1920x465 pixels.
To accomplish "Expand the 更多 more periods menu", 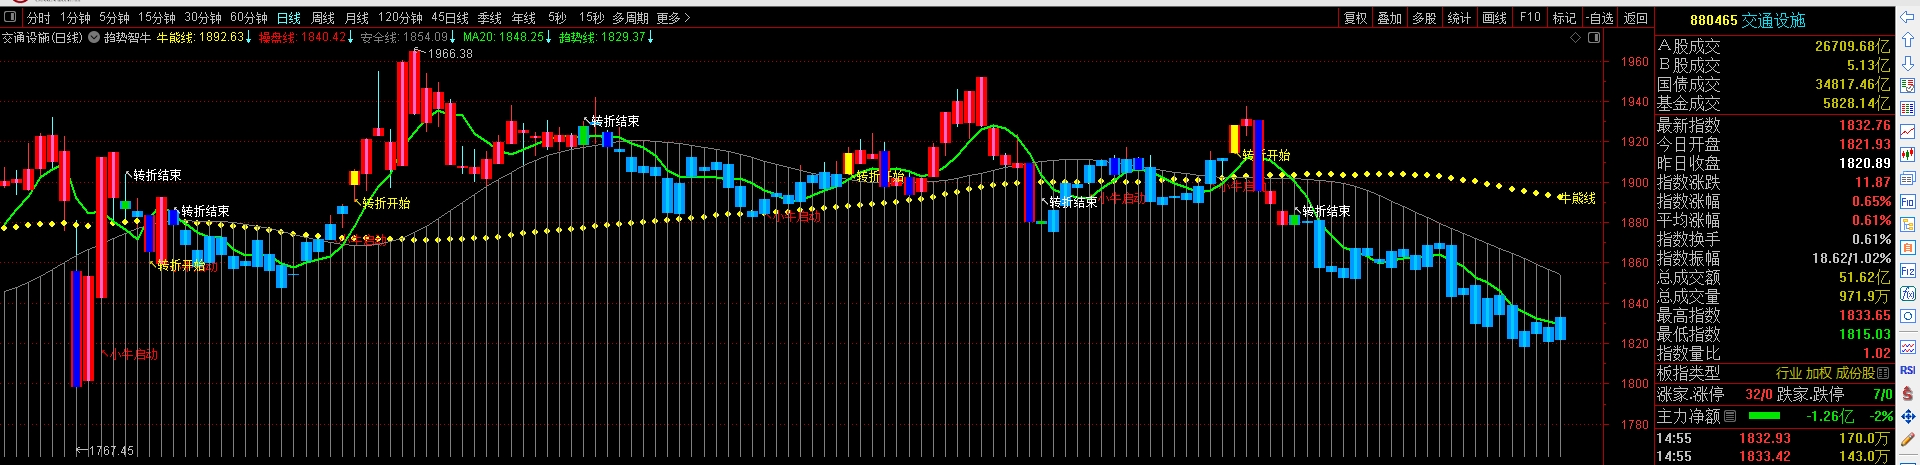I will pos(673,18).
